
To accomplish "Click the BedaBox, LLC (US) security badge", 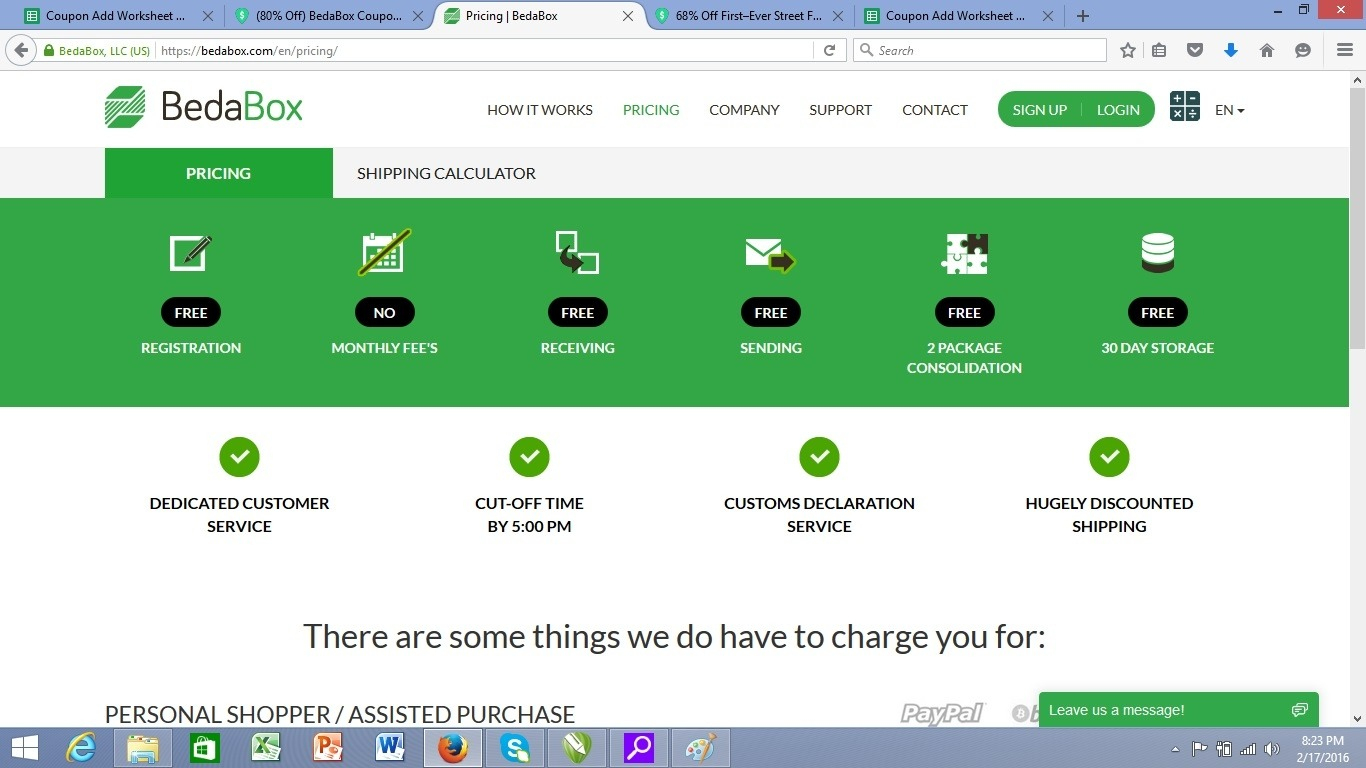I will [x=97, y=50].
